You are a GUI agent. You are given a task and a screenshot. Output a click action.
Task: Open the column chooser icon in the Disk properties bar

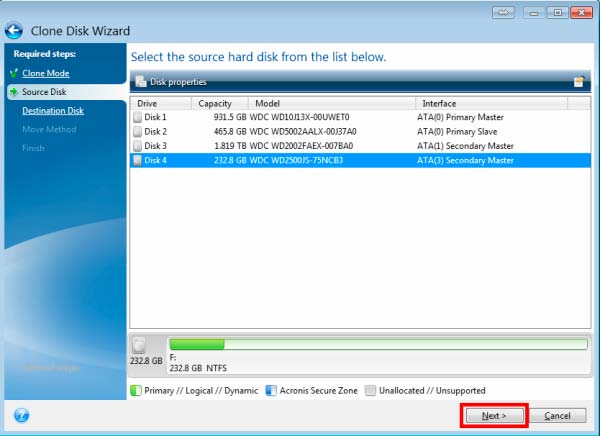click(579, 82)
